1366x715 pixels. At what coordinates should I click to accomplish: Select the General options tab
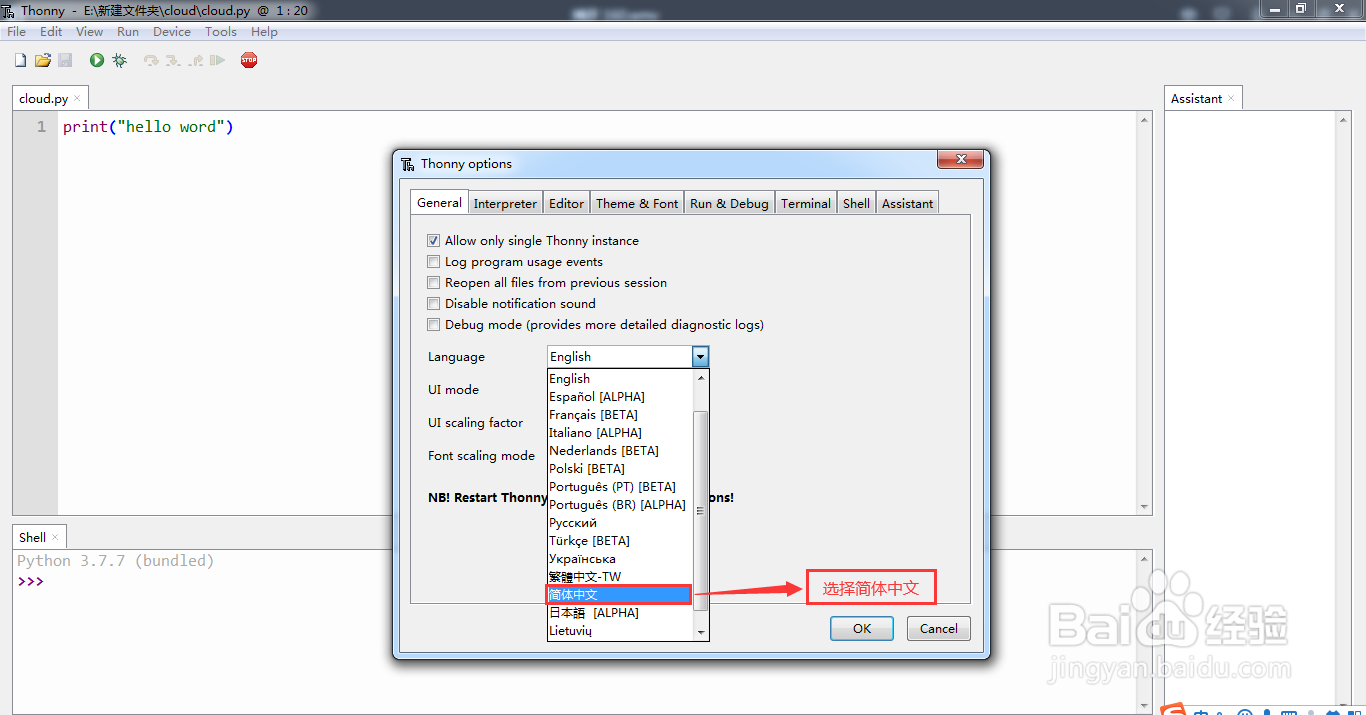click(439, 202)
